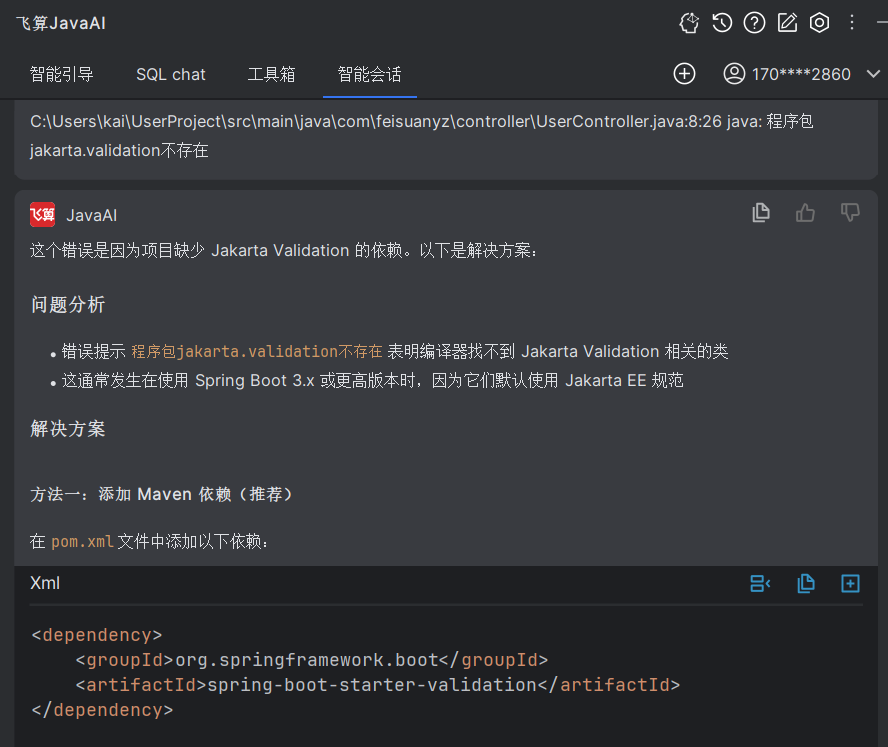This screenshot has width=888, height=747.
Task: Expand the account 170****2860 dropdown arrow
Action: pos(872,74)
